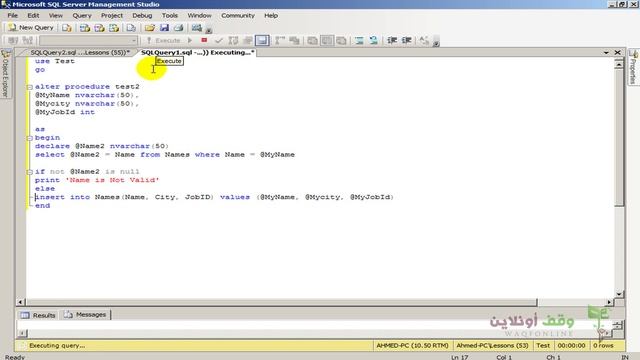Open the Window menu
This screenshot has width=640, height=360.
(x=200, y=16)
